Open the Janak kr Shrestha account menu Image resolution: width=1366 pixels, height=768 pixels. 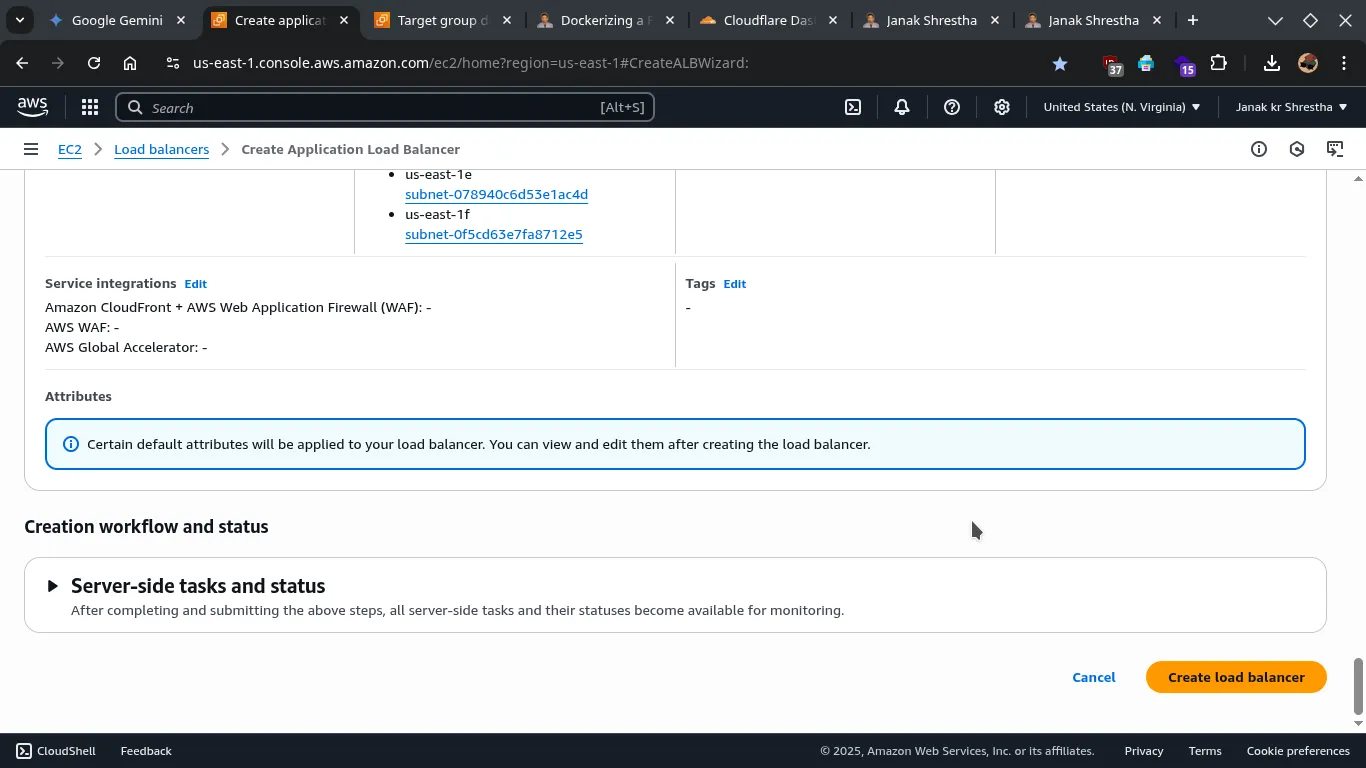click(x=1291, y=107)
